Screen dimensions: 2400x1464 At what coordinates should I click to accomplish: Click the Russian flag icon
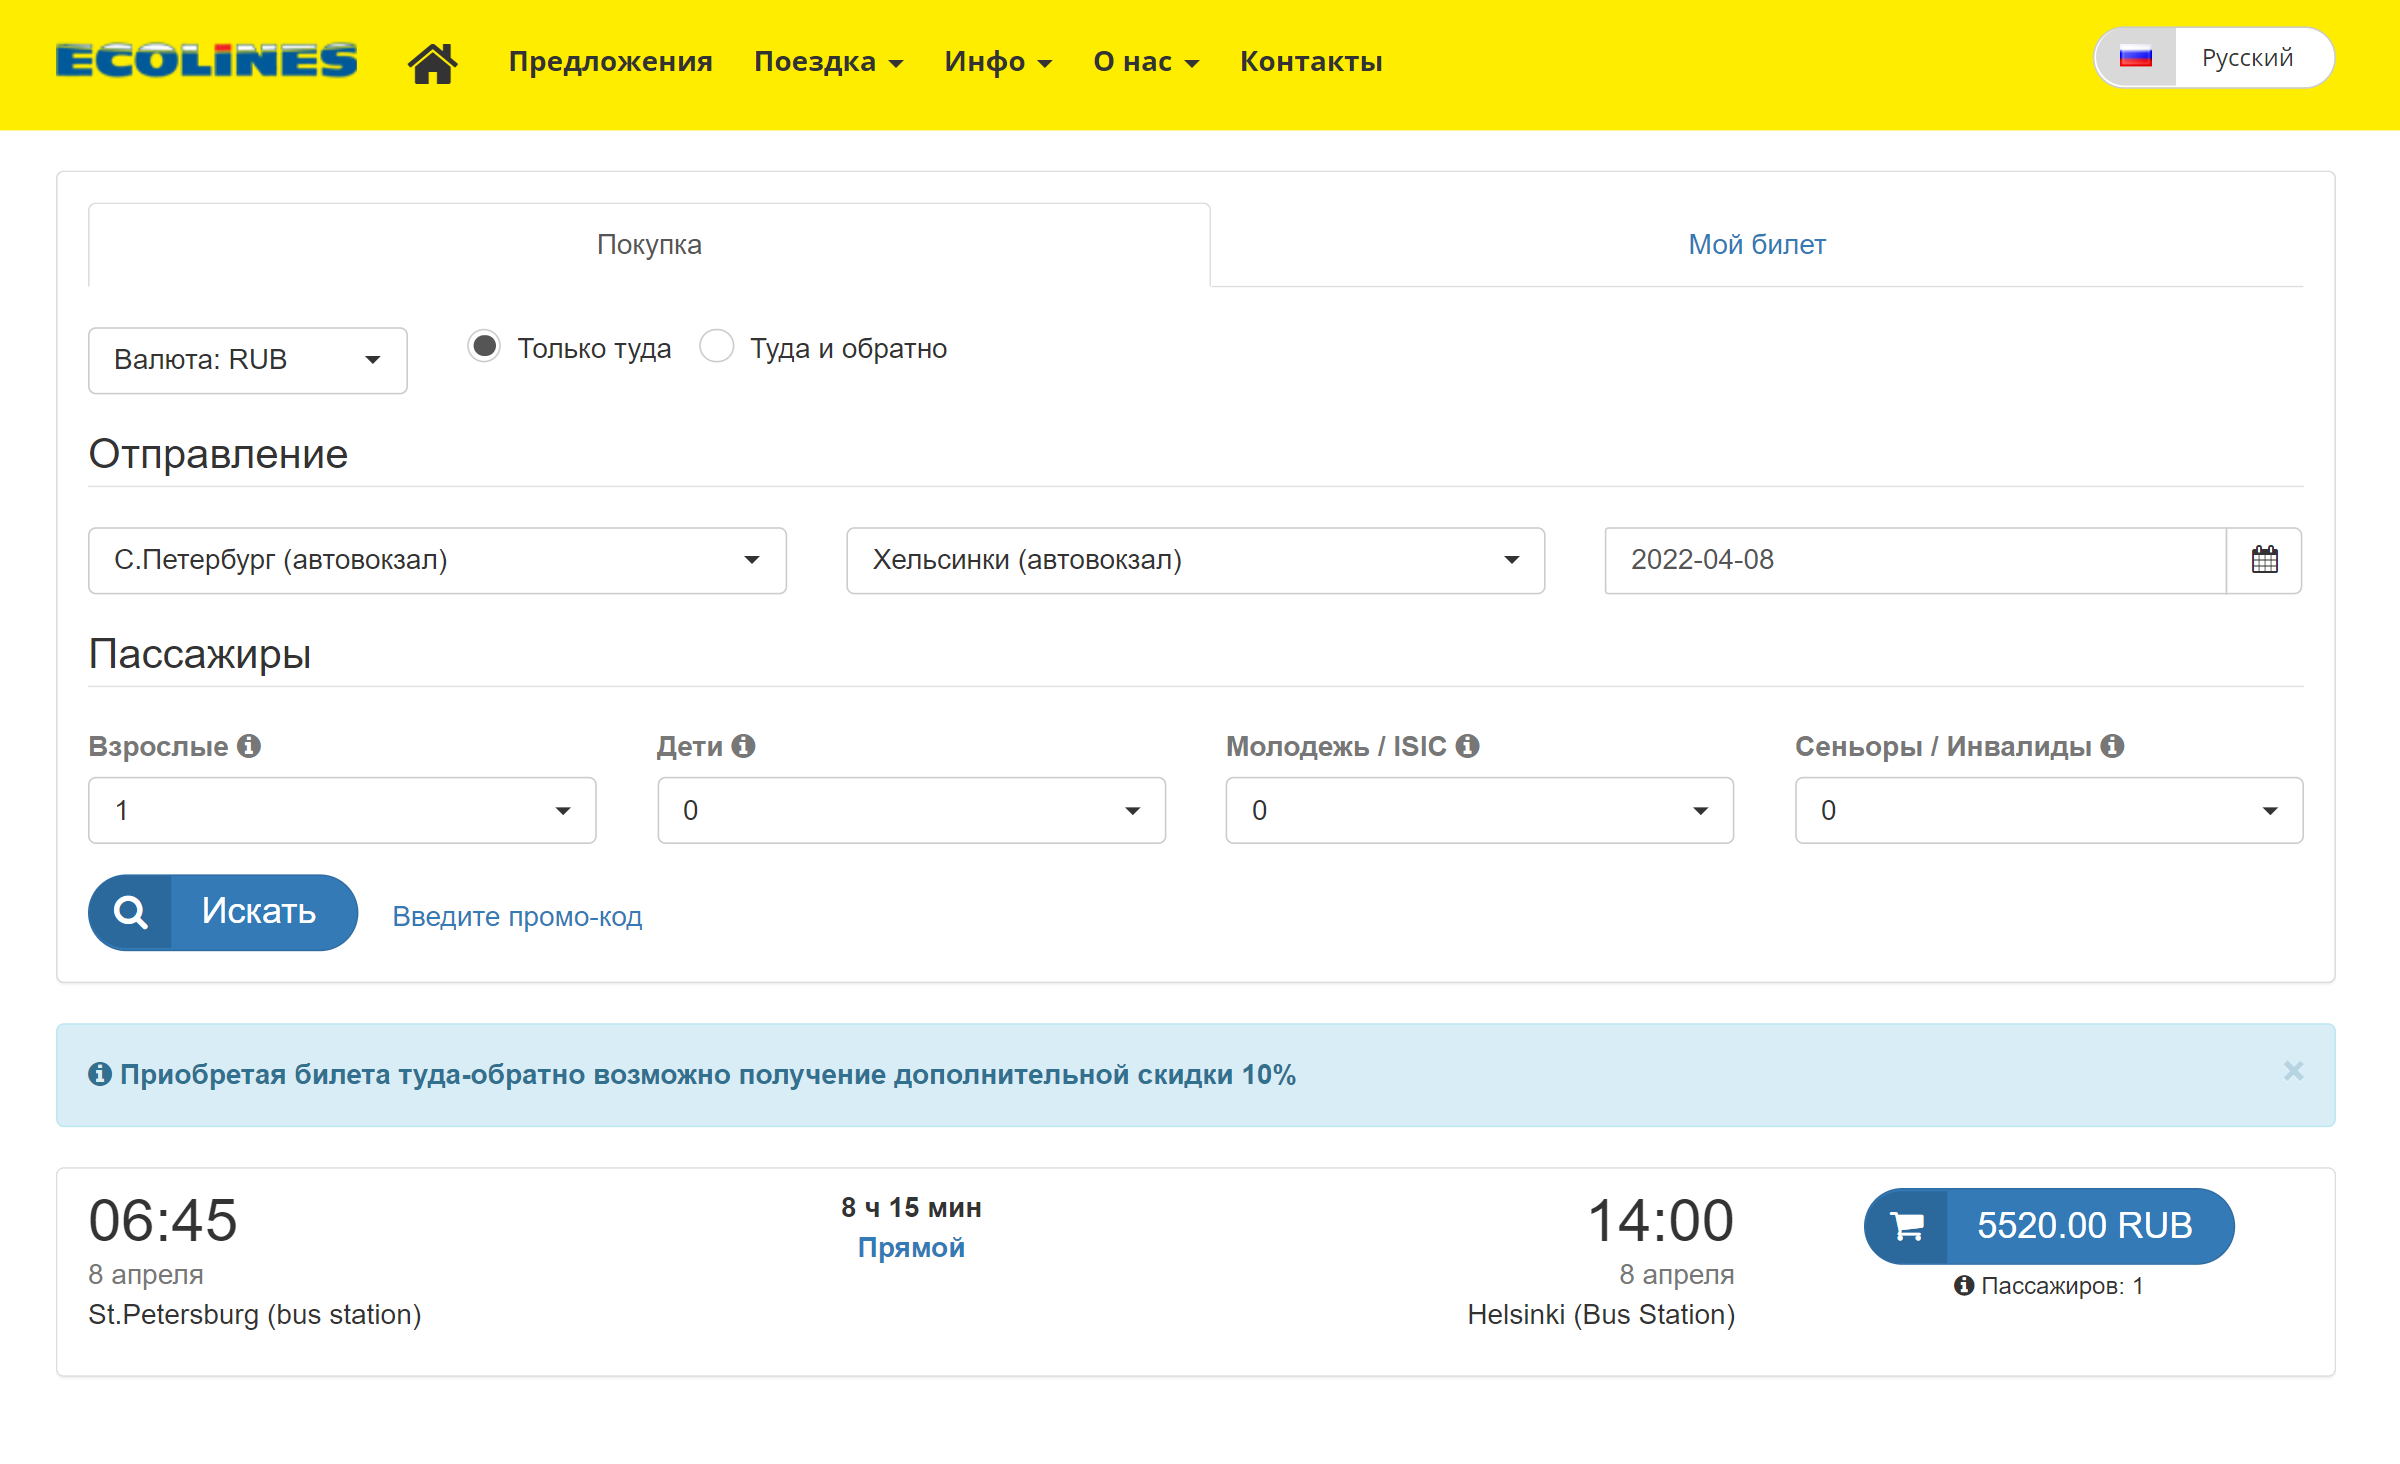click(x=2135, y=58)
